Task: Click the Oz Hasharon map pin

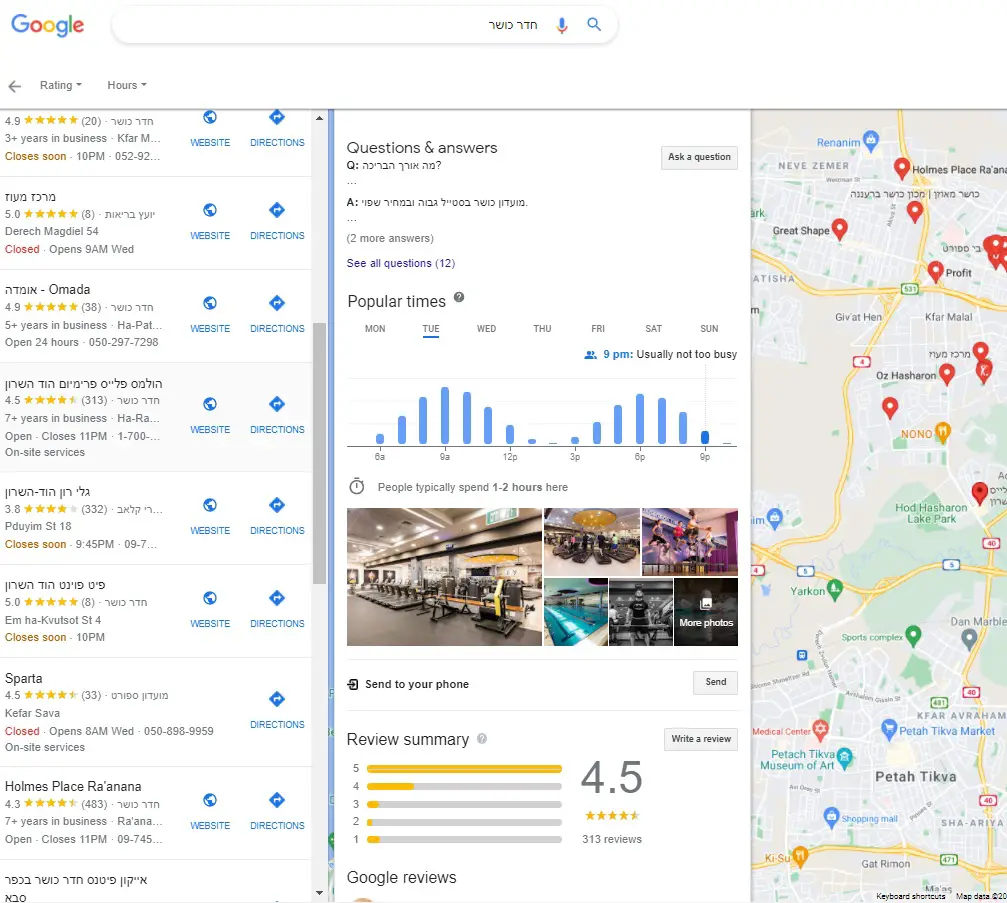Action: [947, 373]
